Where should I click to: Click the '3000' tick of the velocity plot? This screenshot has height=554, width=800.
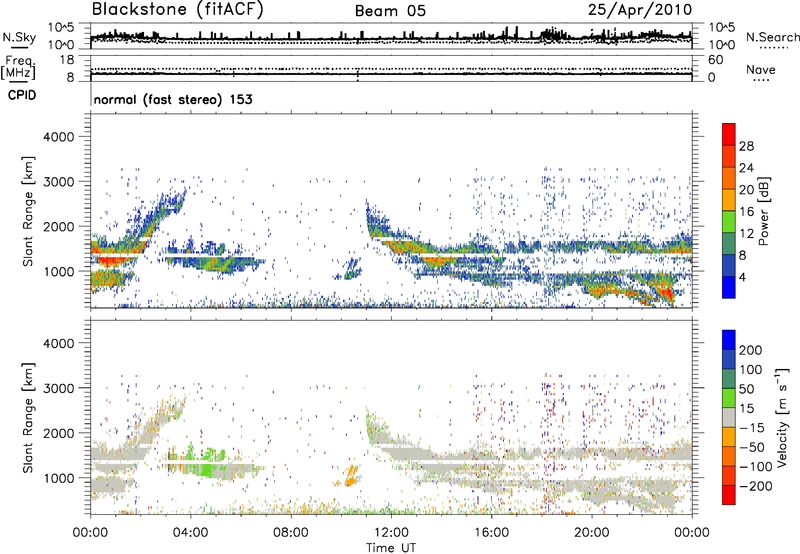click(x=58, y=388)
